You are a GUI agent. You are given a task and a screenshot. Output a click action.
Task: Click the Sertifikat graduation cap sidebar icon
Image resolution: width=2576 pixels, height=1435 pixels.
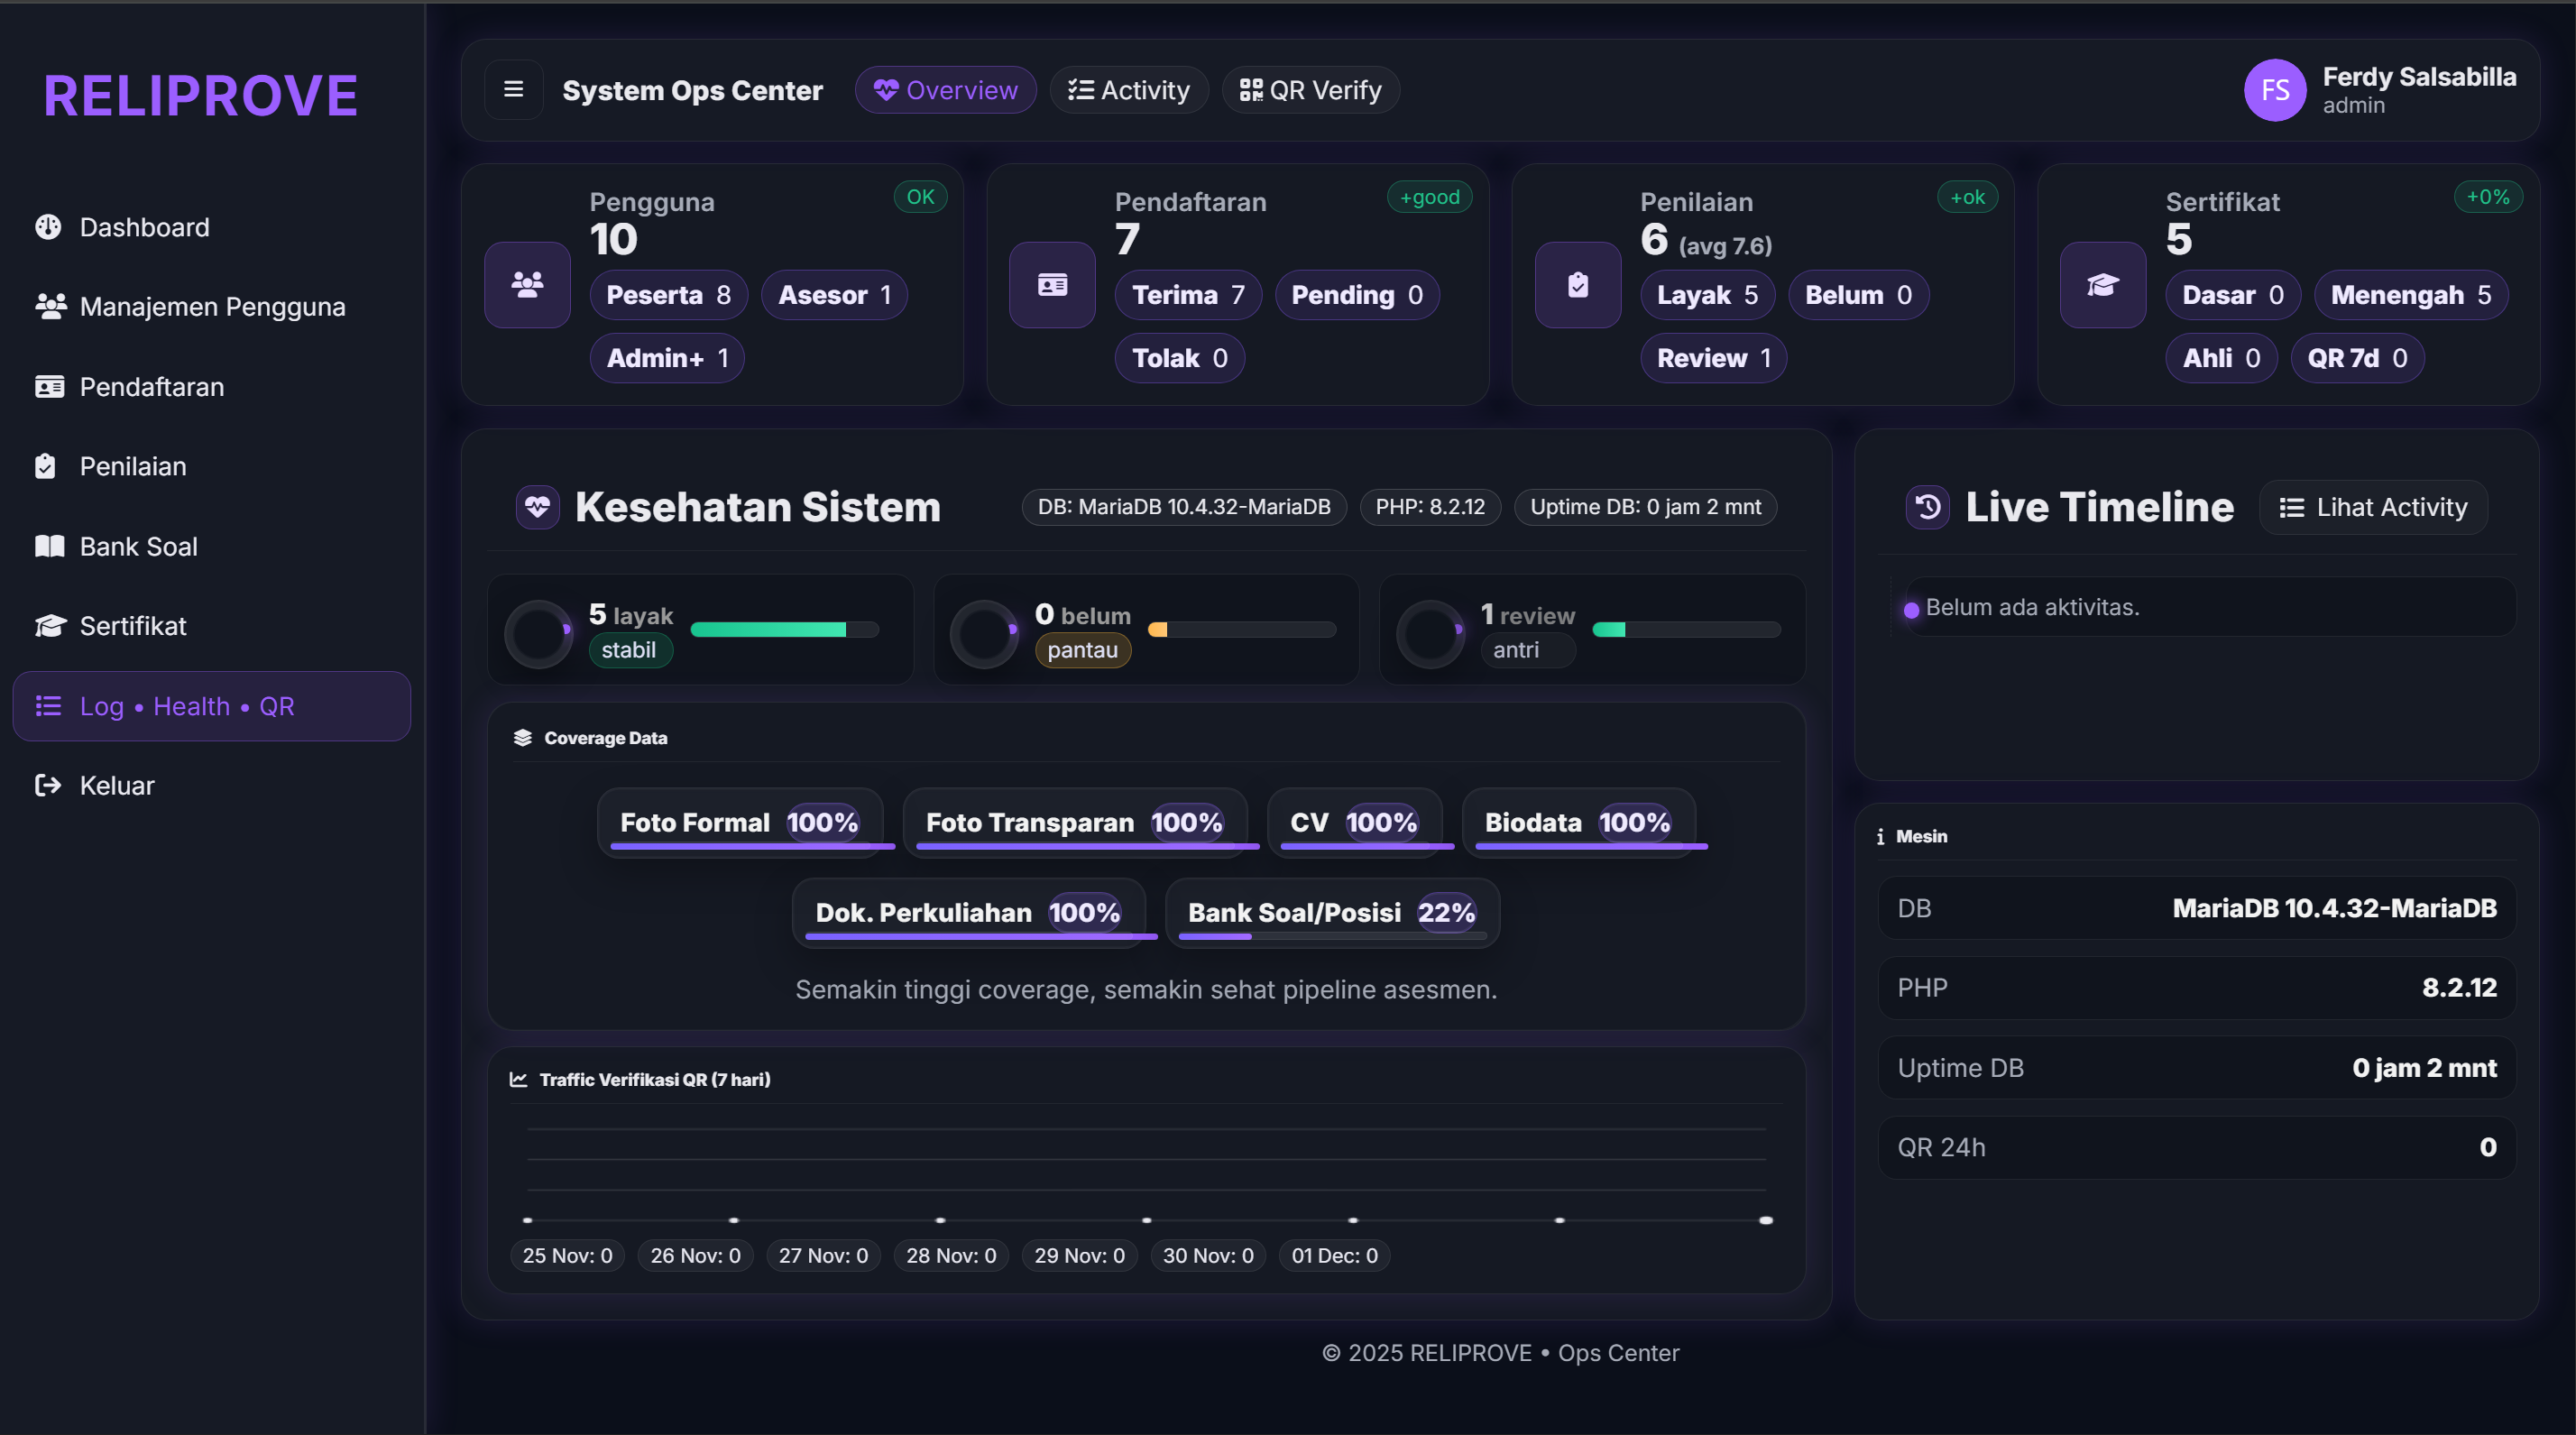(x=50, y=626)
